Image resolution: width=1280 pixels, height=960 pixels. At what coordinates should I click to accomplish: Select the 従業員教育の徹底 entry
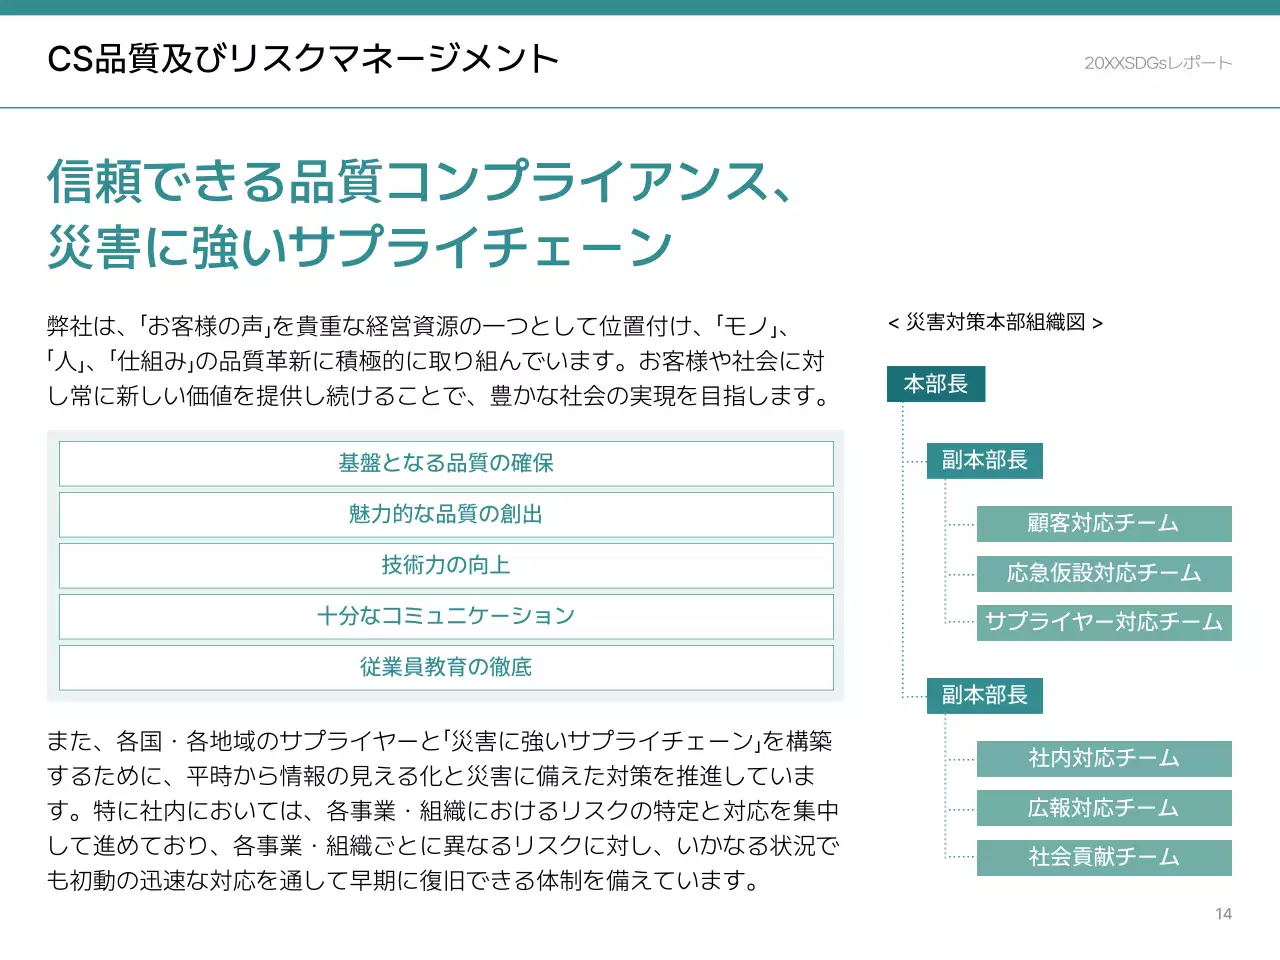click(x=446, y=667)
